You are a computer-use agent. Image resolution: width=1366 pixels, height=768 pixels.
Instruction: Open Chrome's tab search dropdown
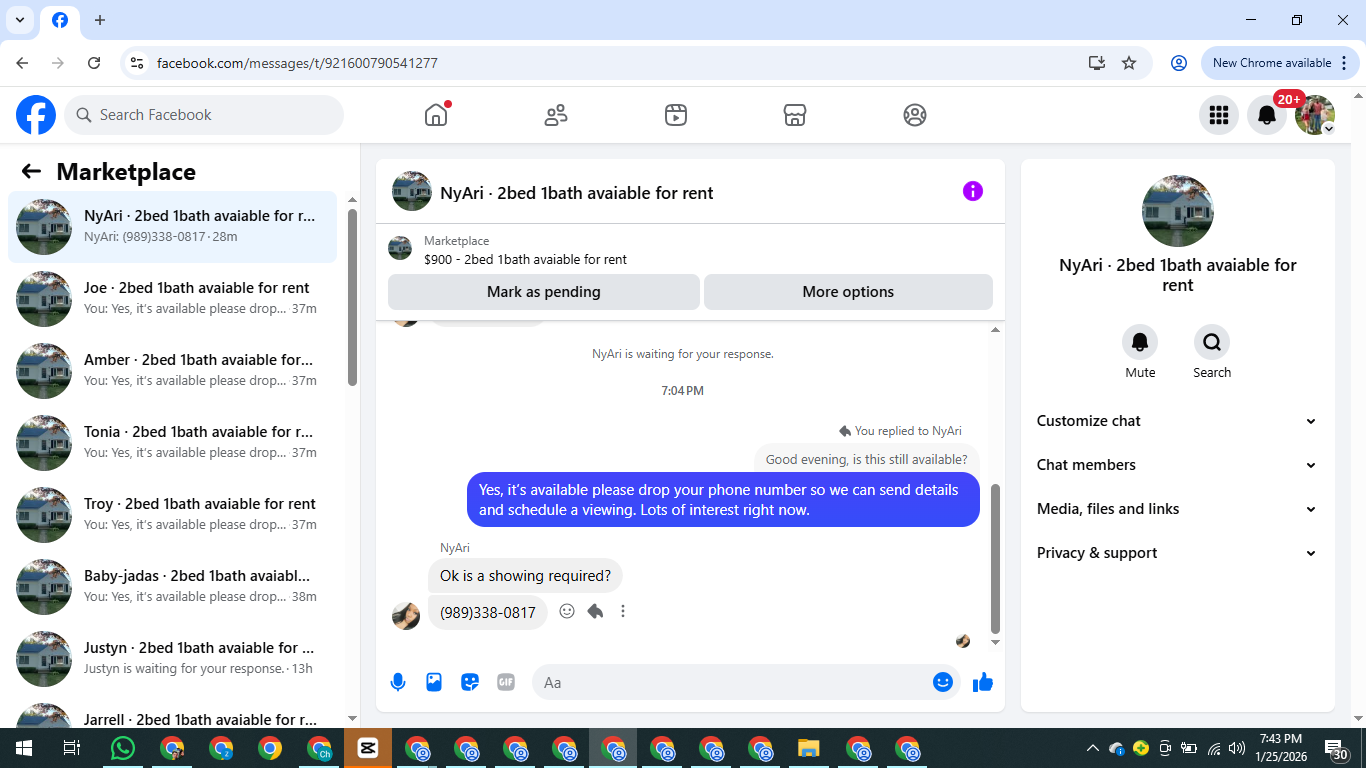click(19, 20)
